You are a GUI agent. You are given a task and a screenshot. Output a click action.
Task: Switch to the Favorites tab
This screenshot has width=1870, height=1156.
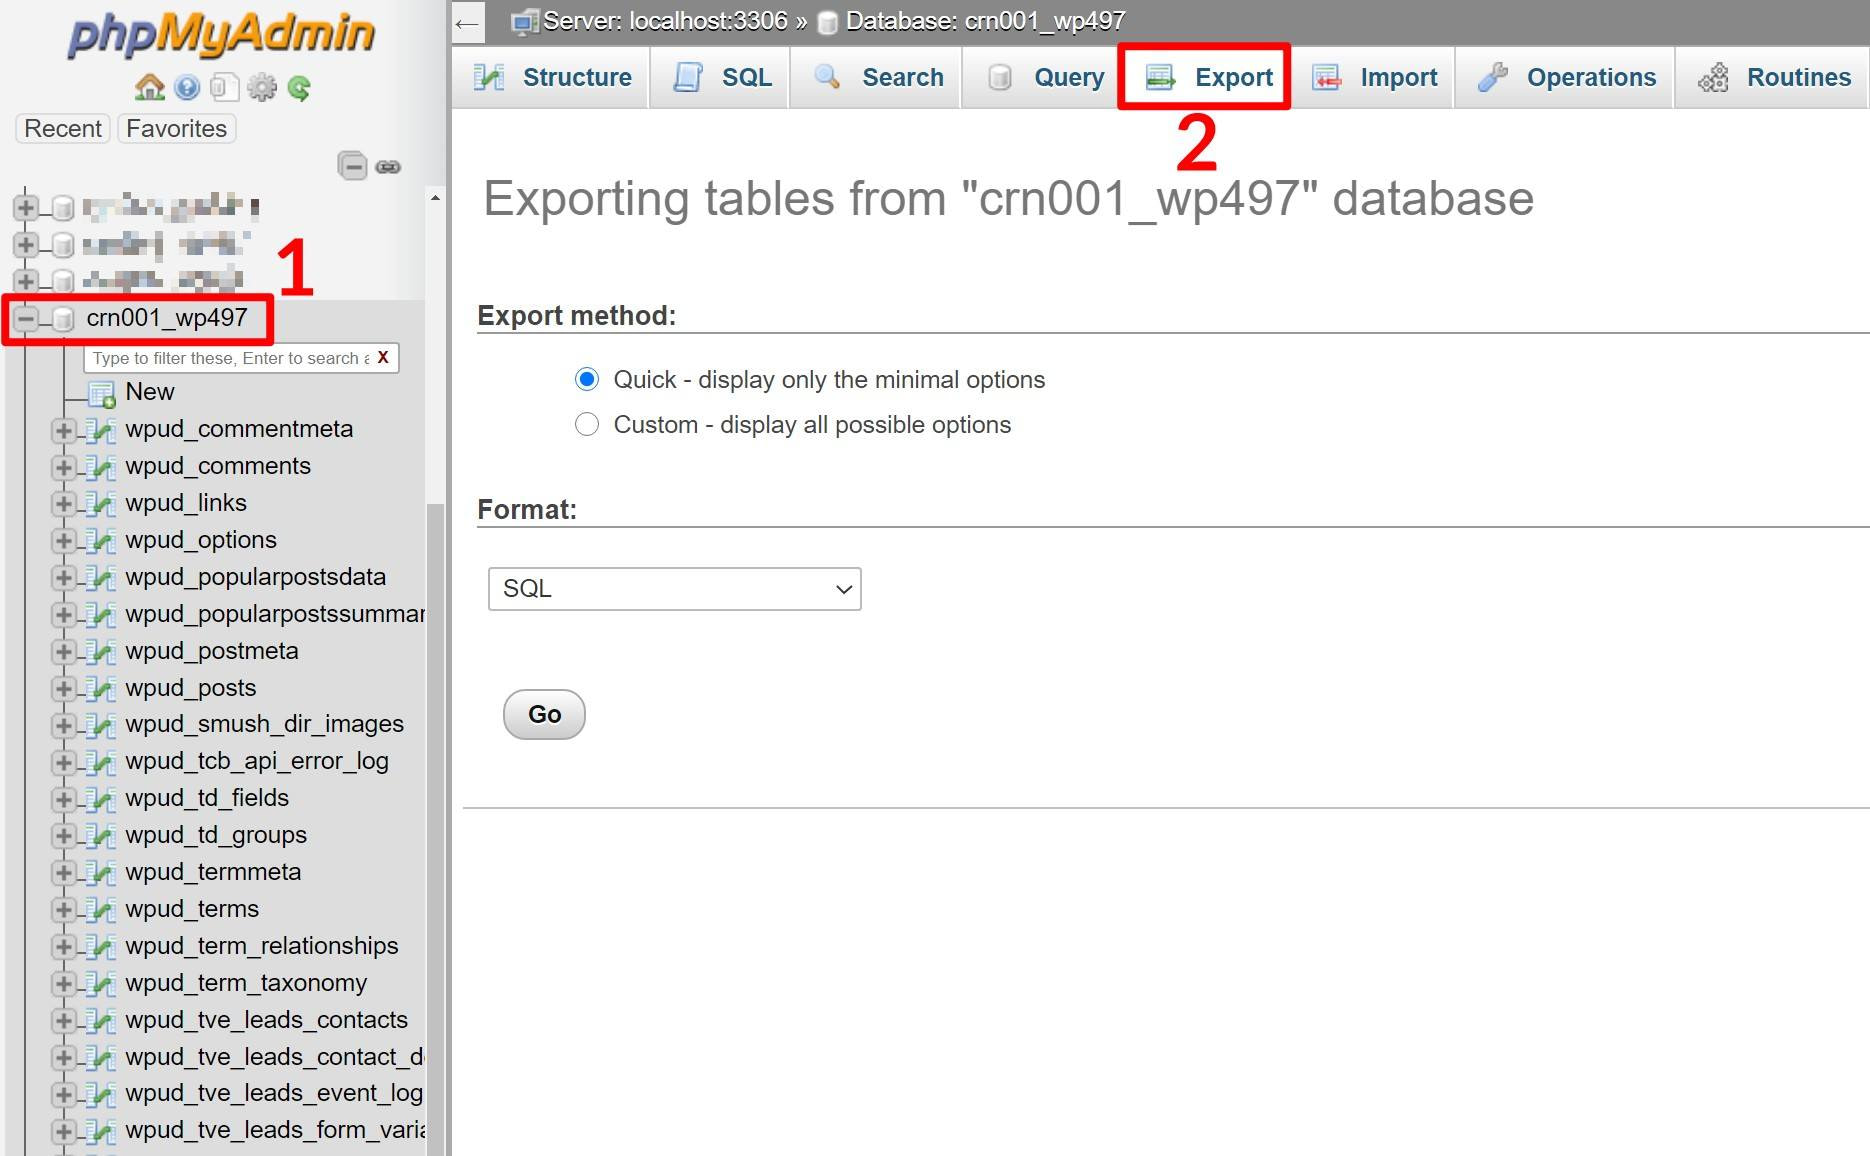(x=176, y=128)
